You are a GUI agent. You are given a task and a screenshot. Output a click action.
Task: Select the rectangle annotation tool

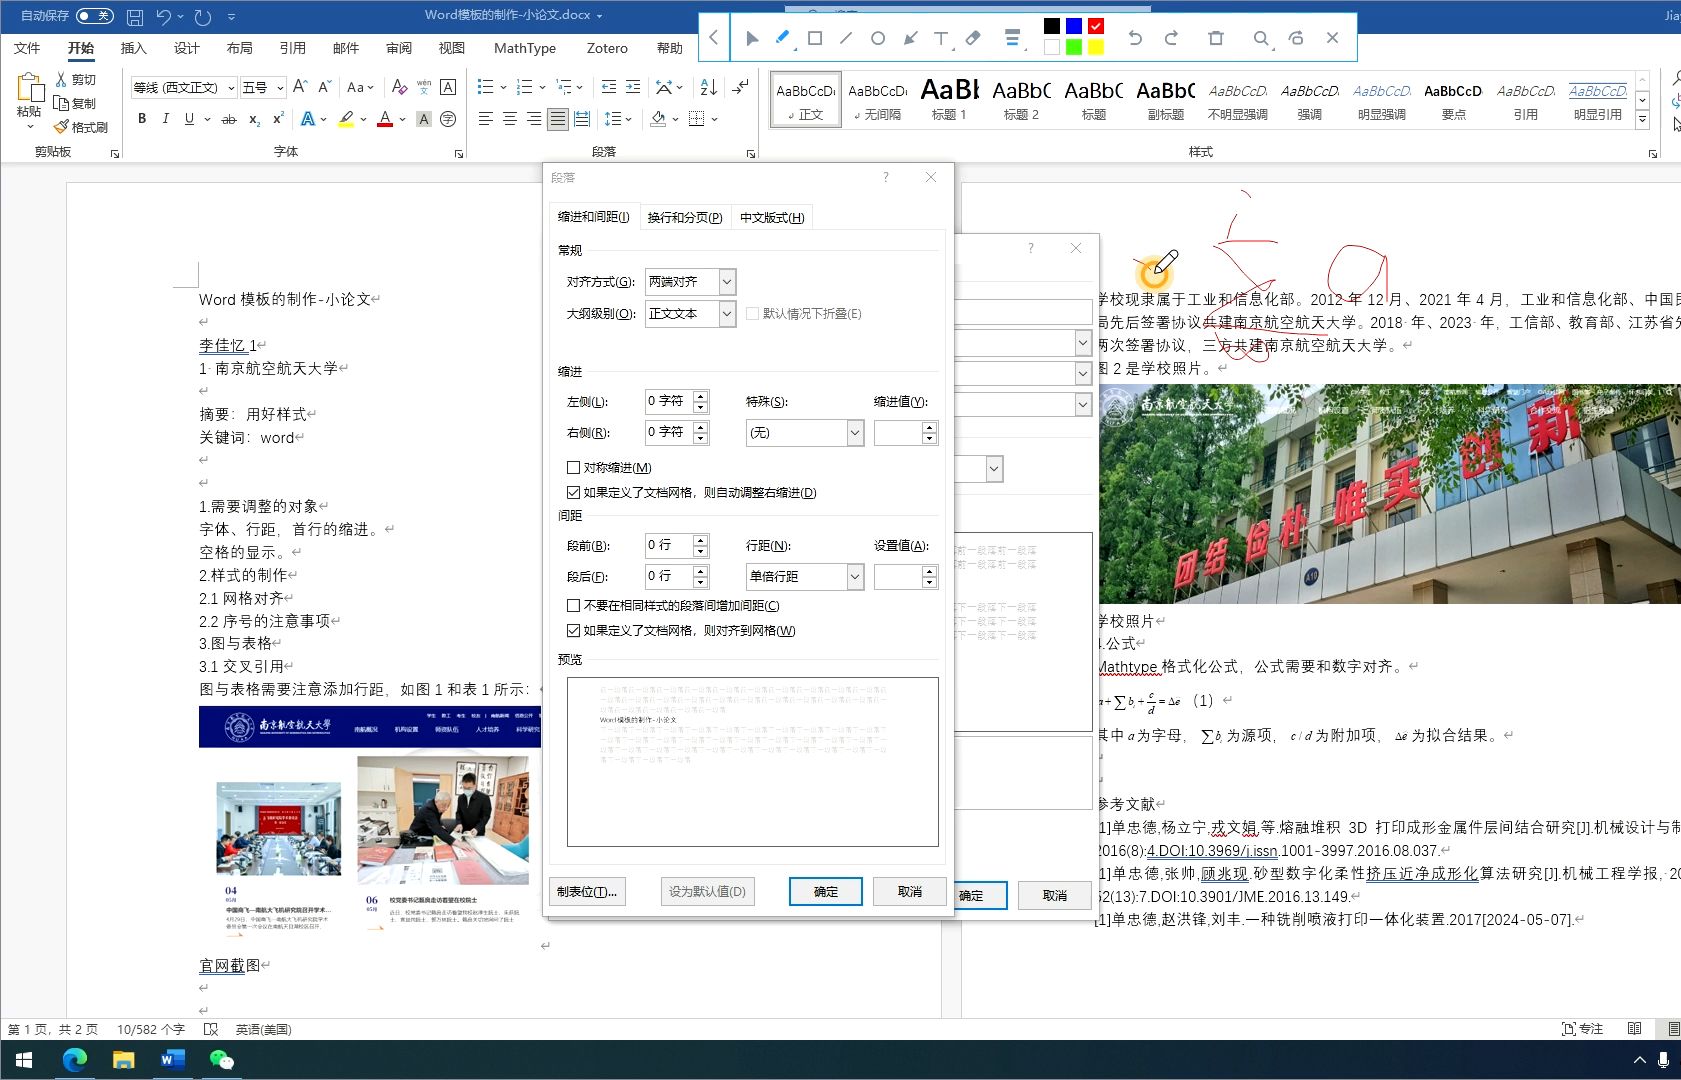[x=814, y=38]
